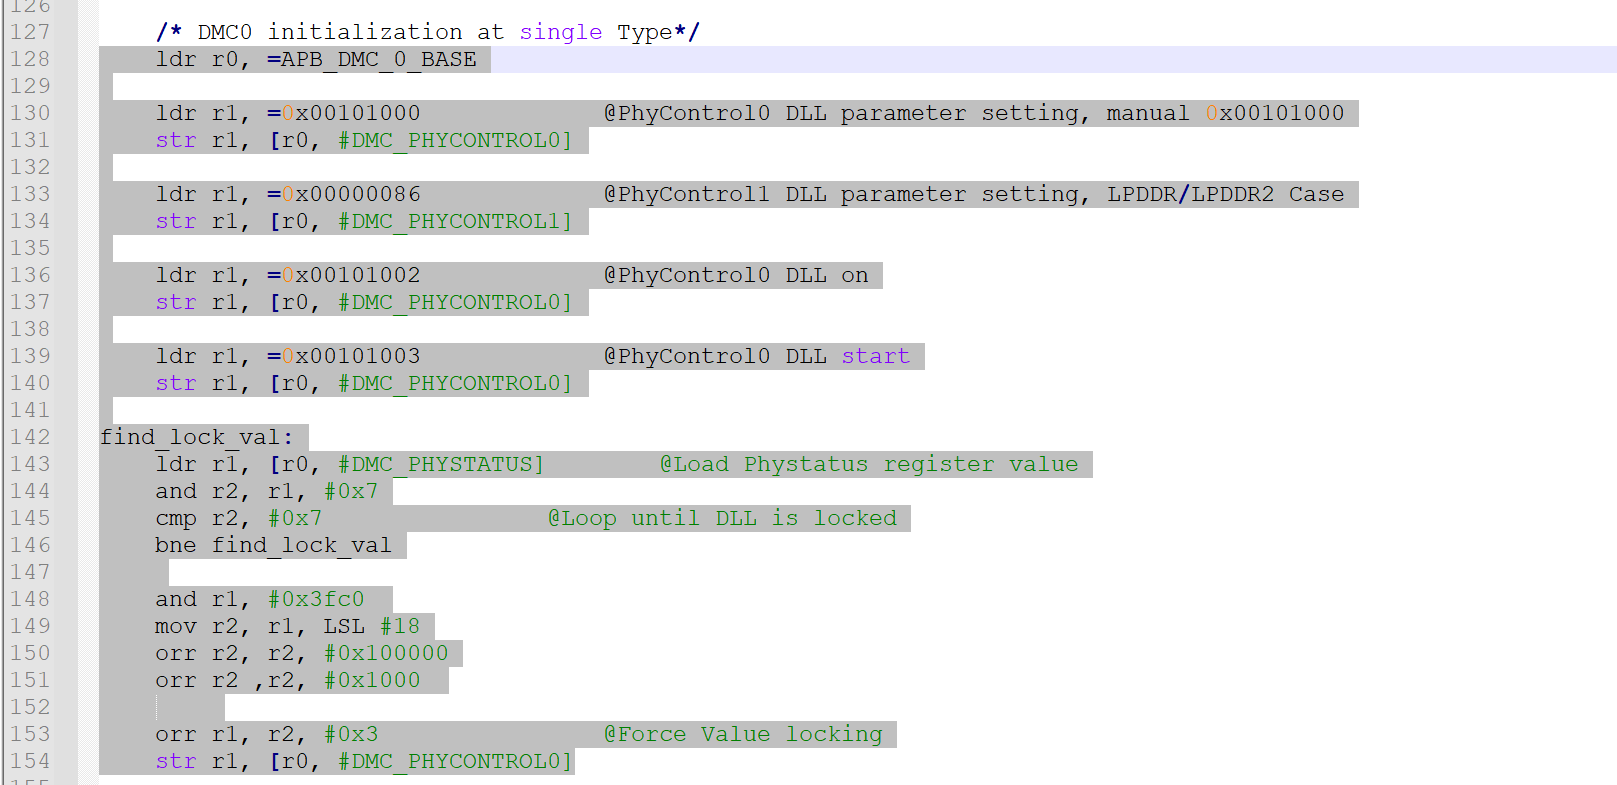Click '#0x100000' on line 150
The height and width of the screenshot is (785, 1617).
(386, 653)
